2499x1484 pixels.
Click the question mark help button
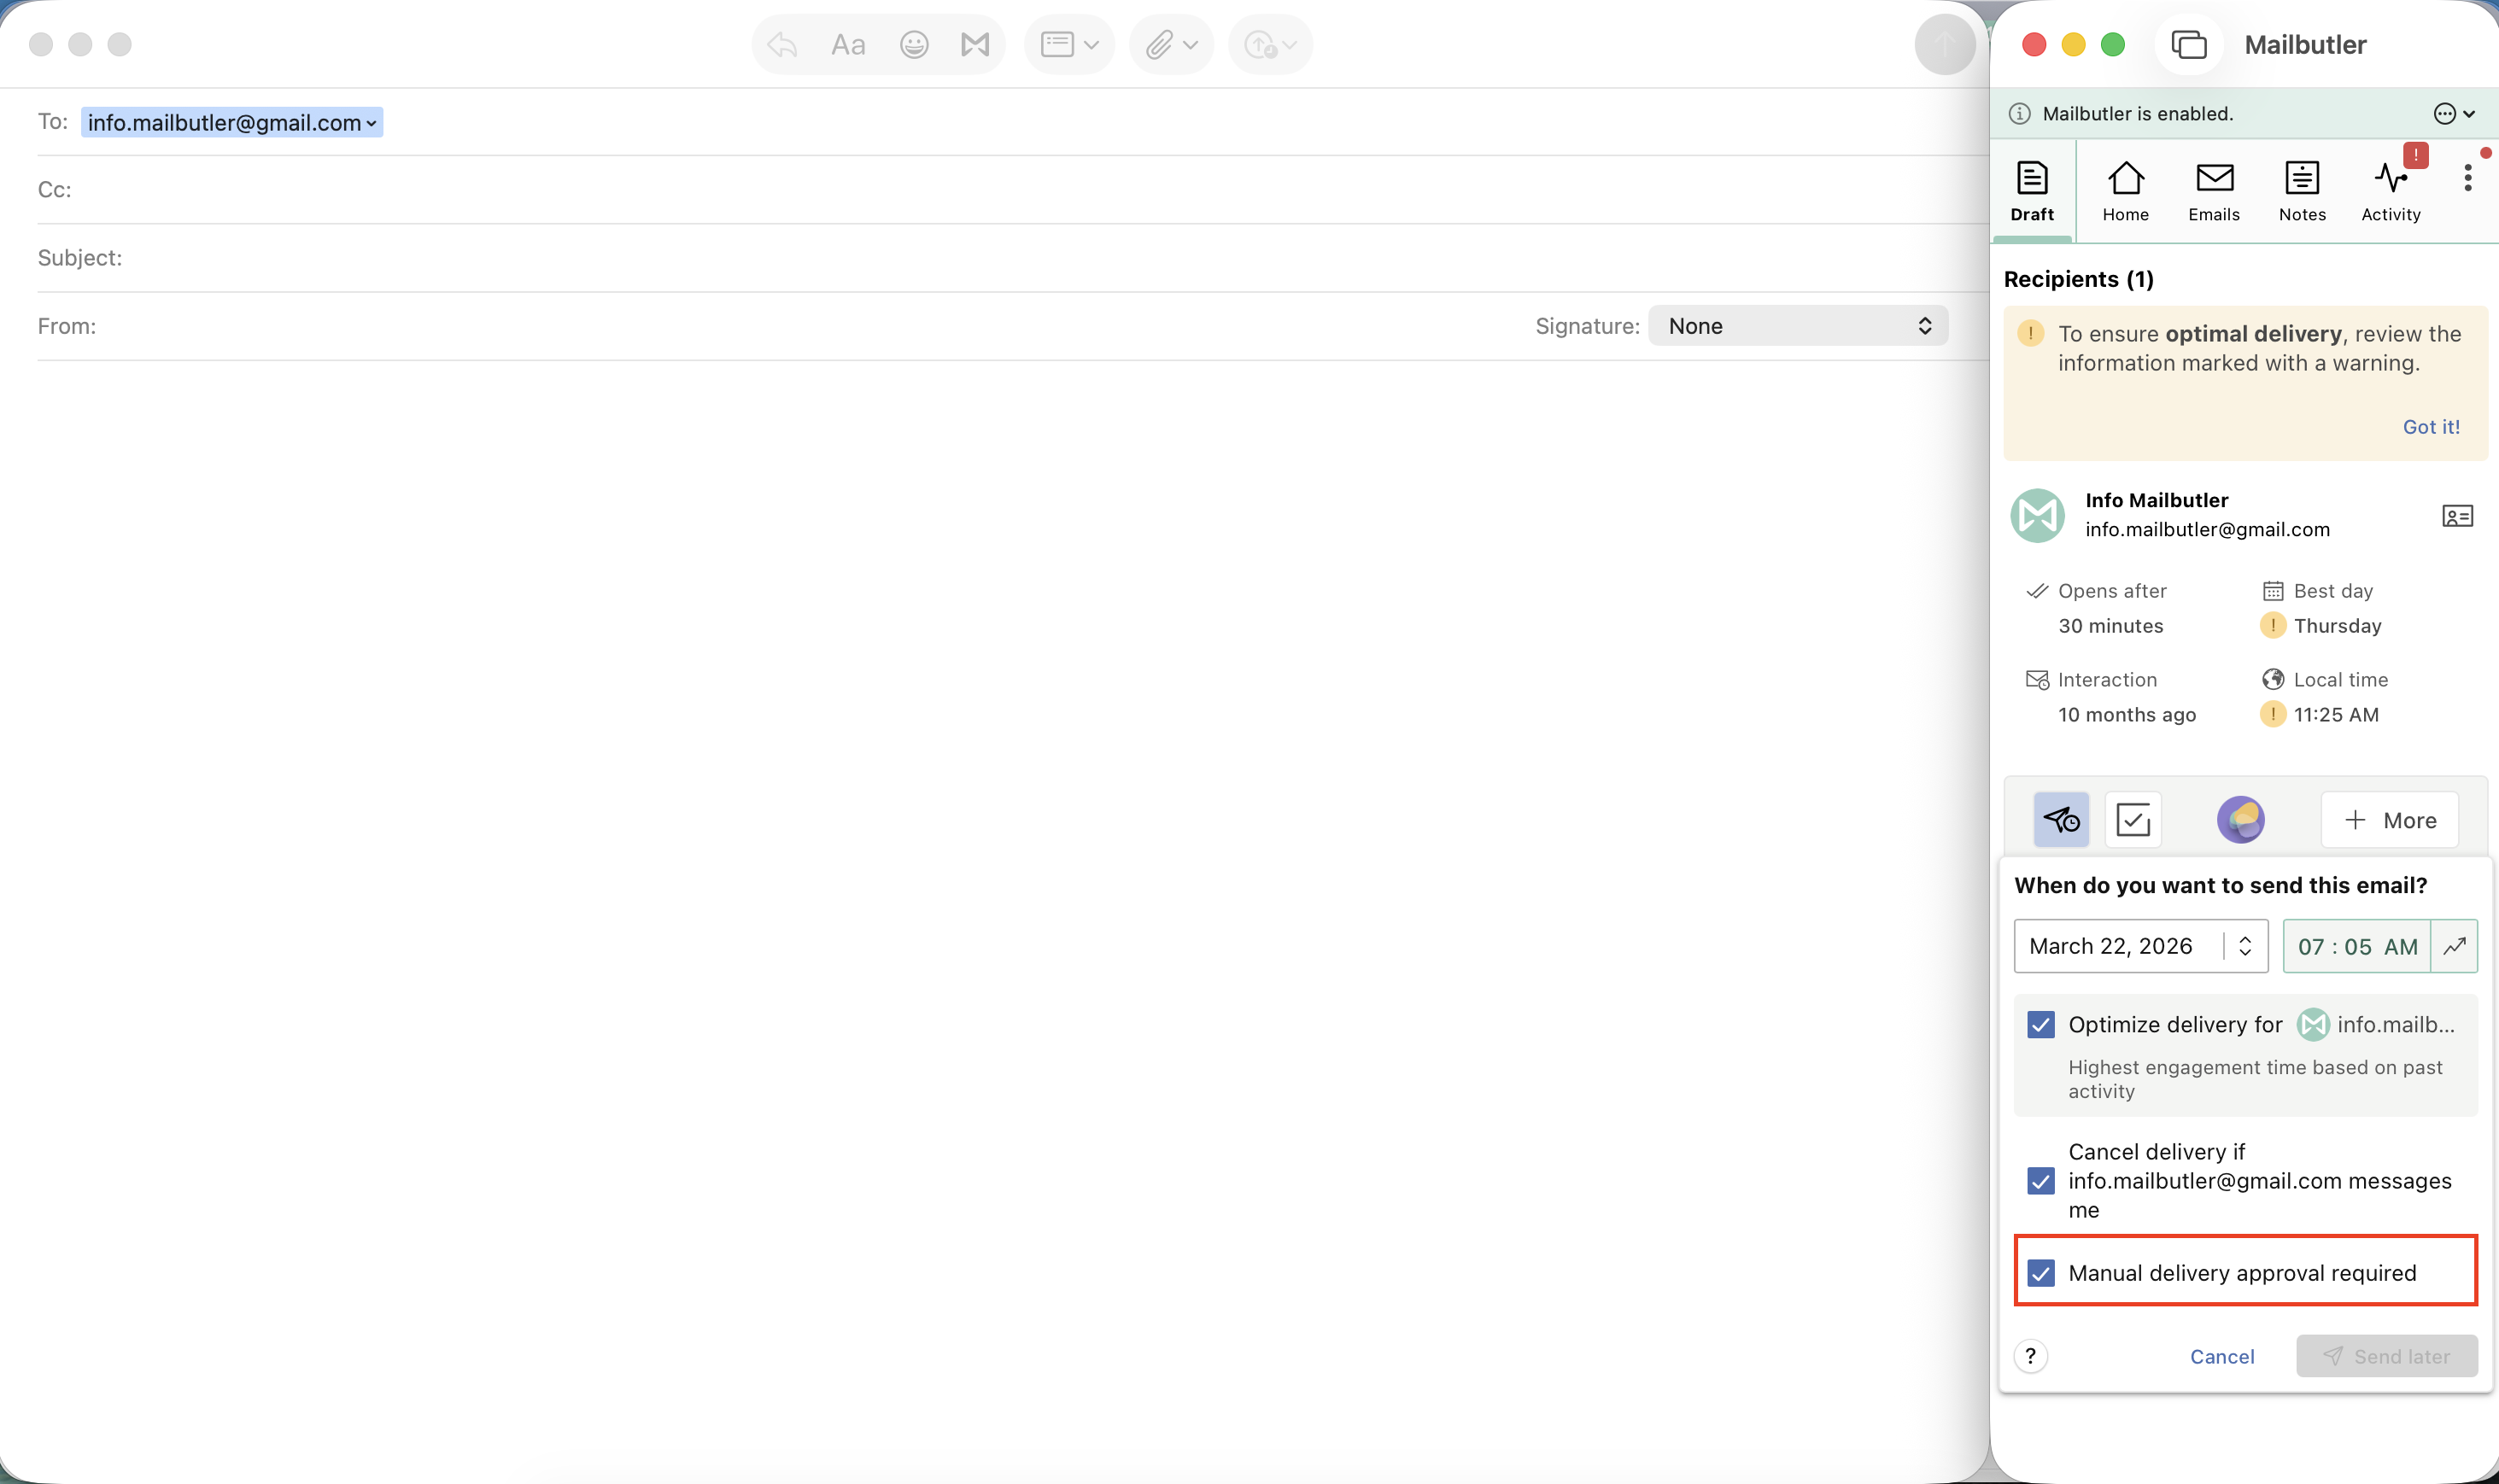point(2030,1356)
